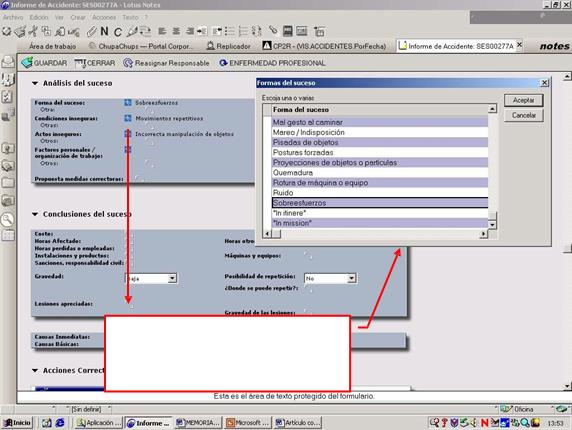The height and width of the screenshot is (430, 572).
Task: Toggle italics with the C icon
Action: coord(117,32)
